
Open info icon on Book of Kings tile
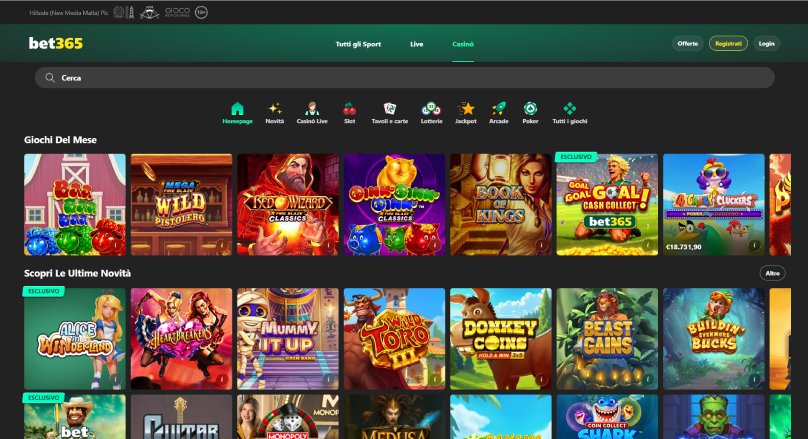(x=542, y=245)
